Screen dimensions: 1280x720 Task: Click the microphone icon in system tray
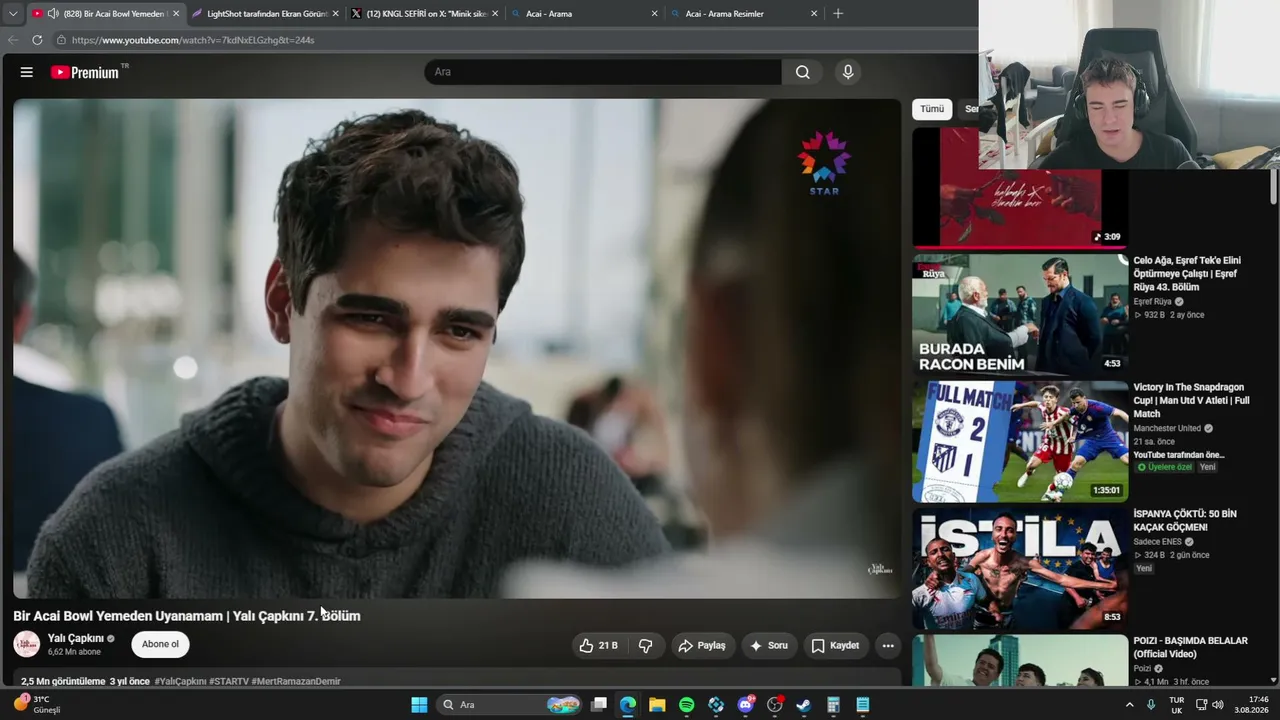(1151, 705)
